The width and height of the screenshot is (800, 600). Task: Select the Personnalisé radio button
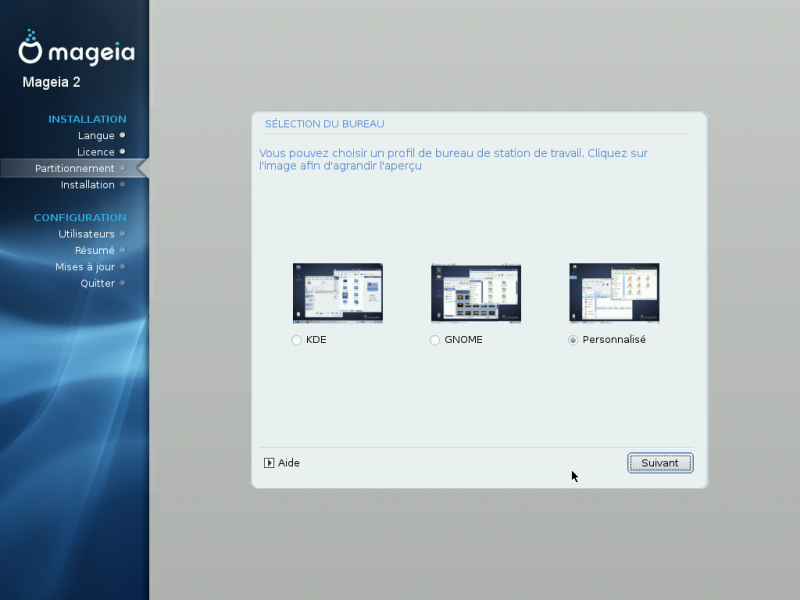[573, 340]
